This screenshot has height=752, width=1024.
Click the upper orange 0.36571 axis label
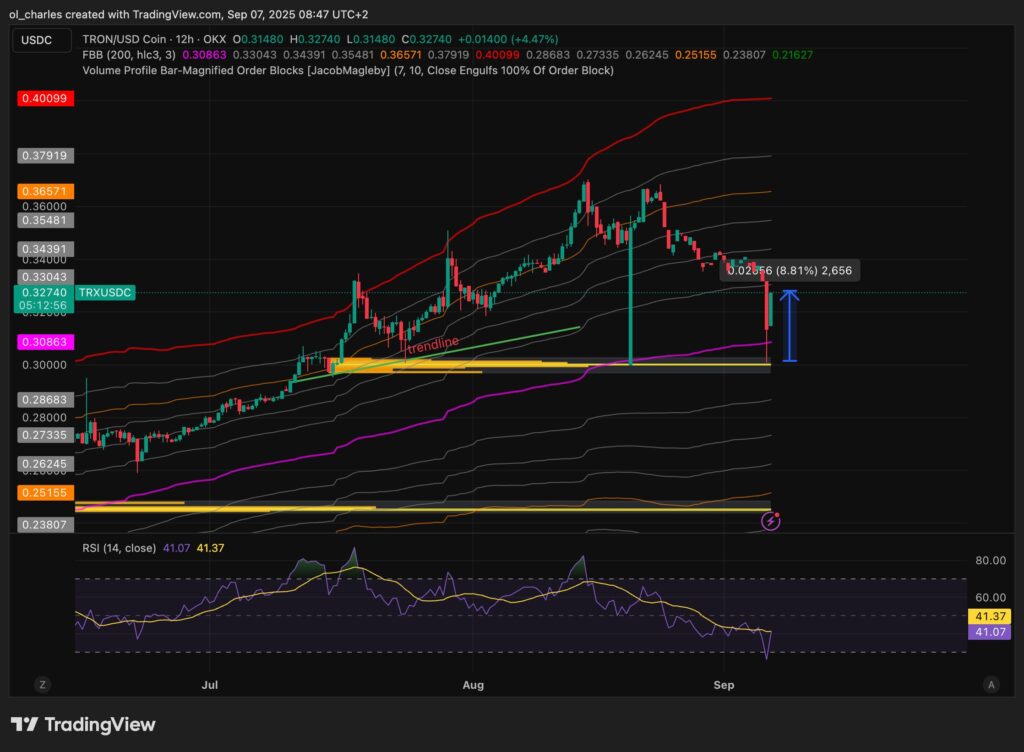click(x=44, y=190)
